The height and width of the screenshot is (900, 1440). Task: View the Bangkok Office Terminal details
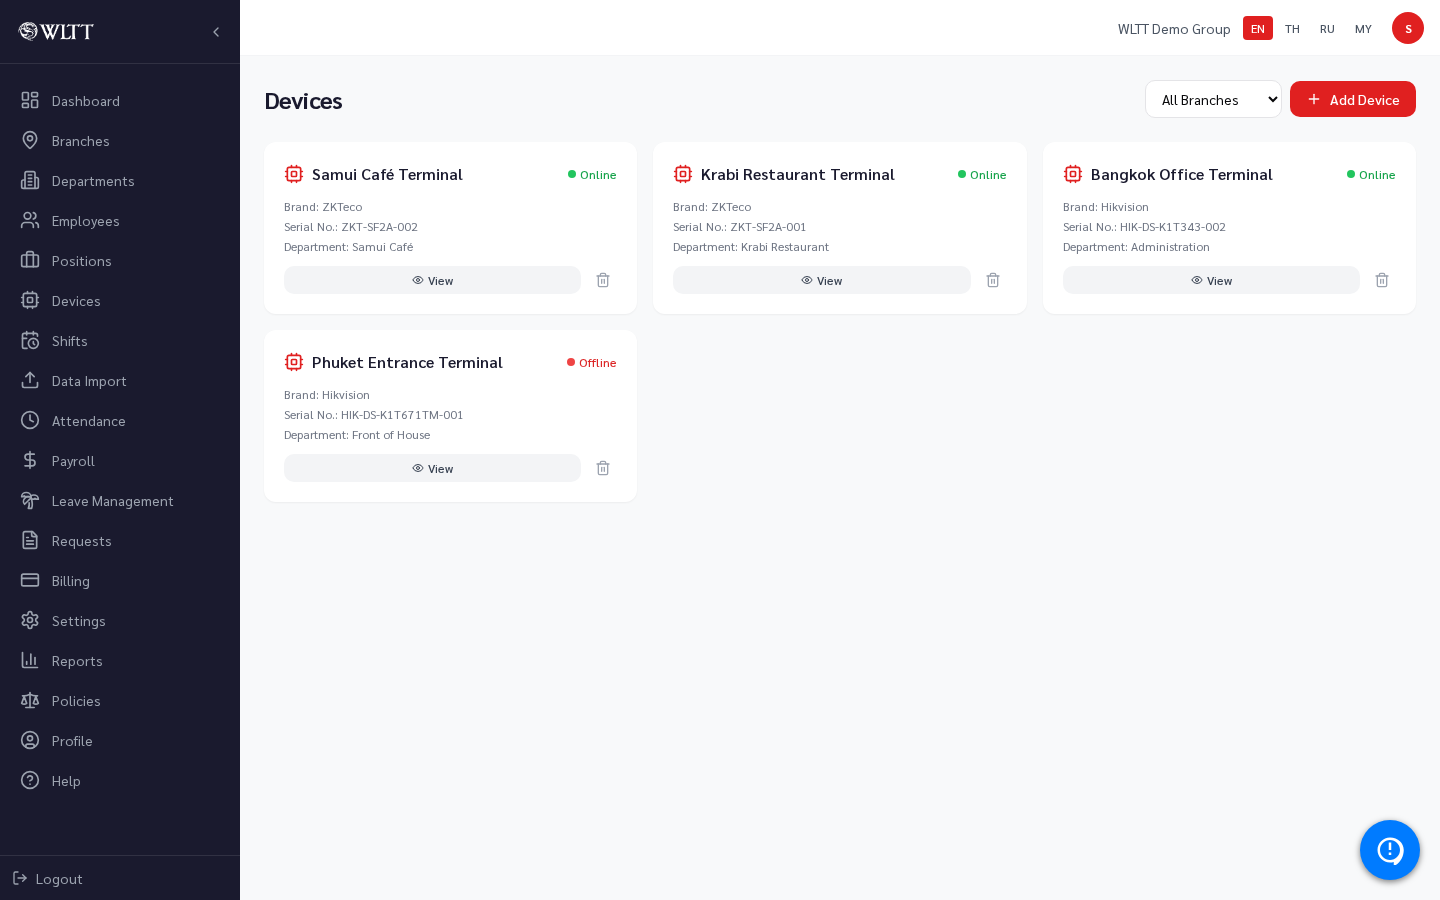(x=1211, y=280)
